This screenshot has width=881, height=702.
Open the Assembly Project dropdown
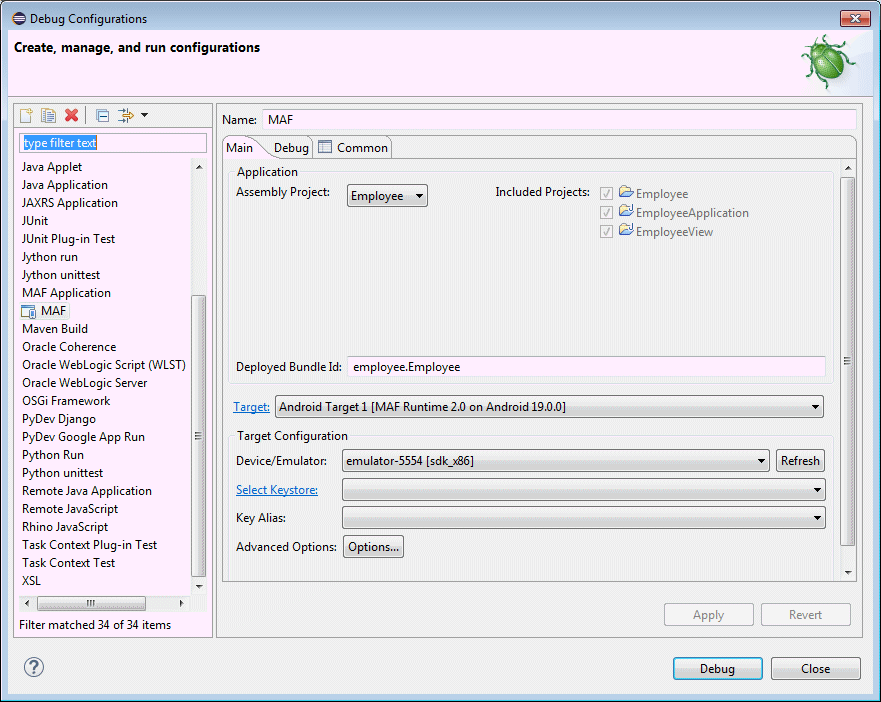(x=387, y=196)
